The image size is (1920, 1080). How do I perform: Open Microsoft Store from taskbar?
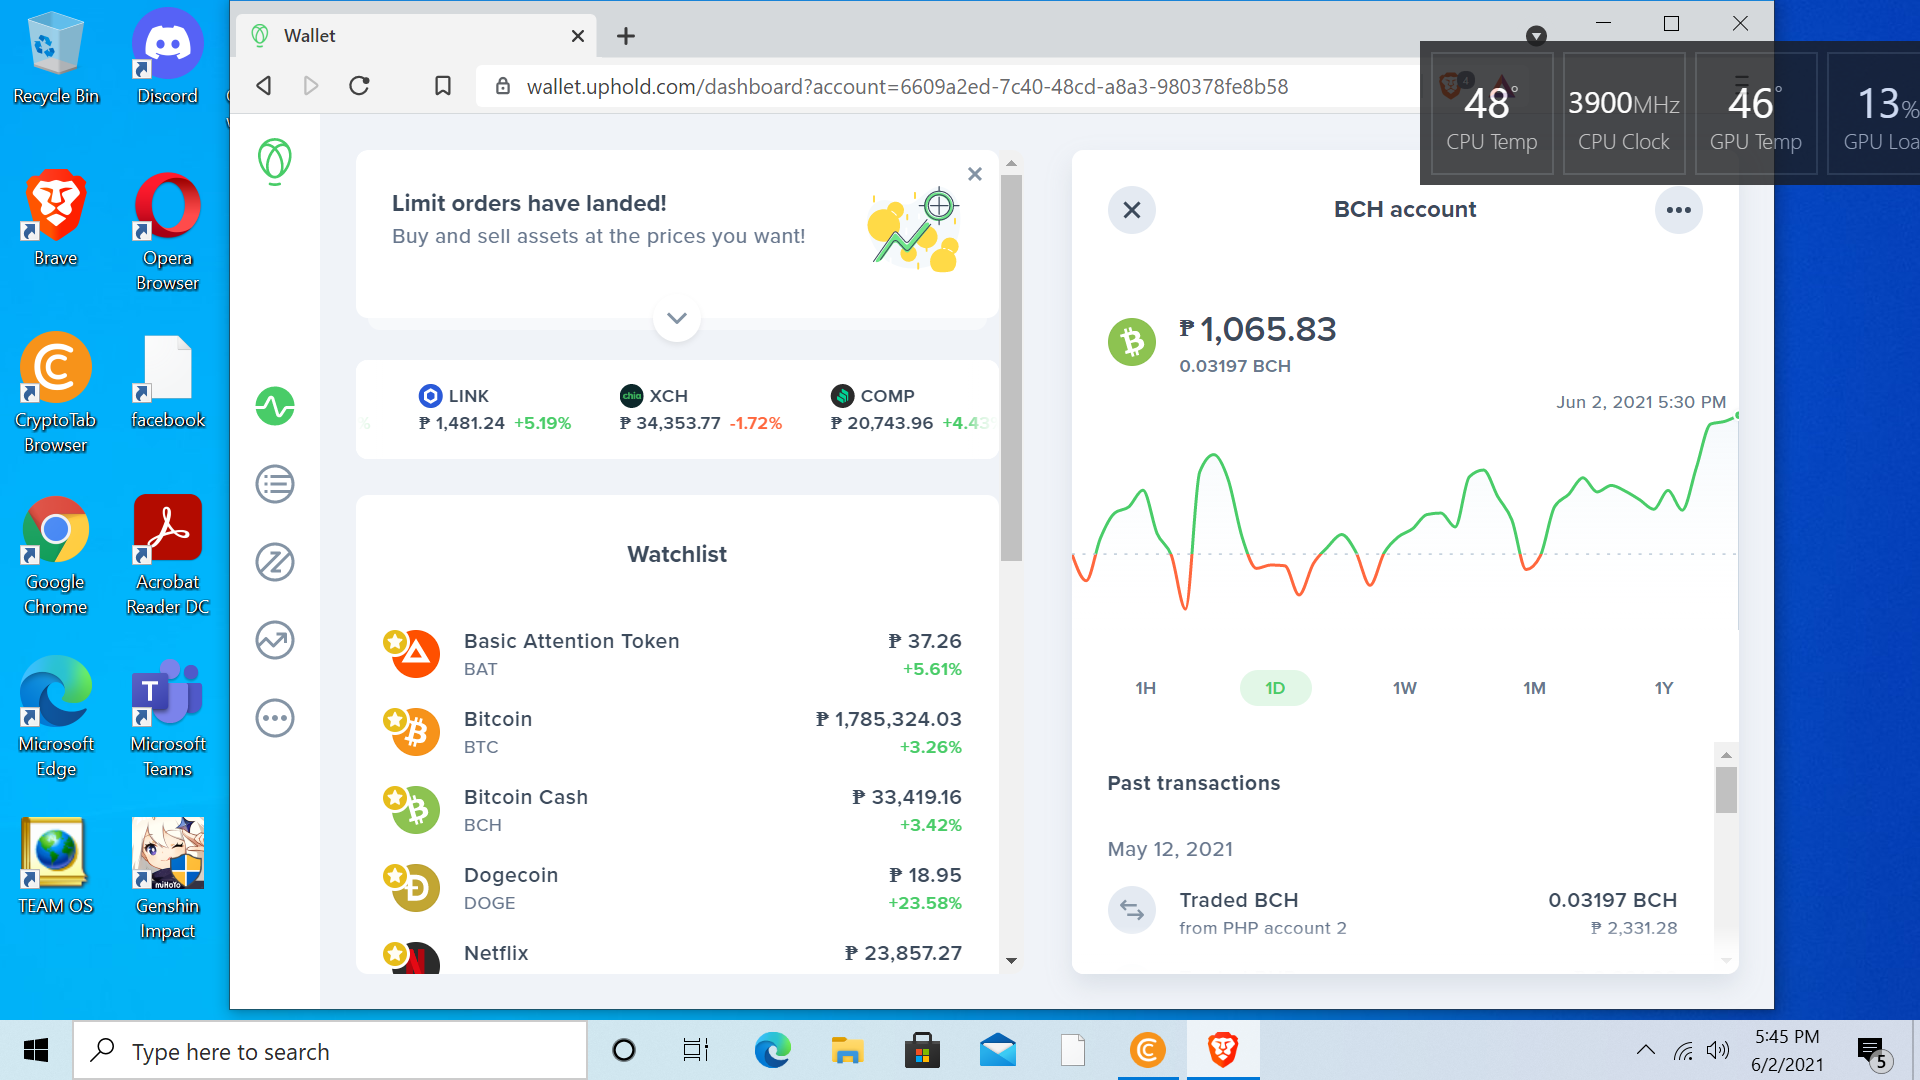pos(922,1050)
